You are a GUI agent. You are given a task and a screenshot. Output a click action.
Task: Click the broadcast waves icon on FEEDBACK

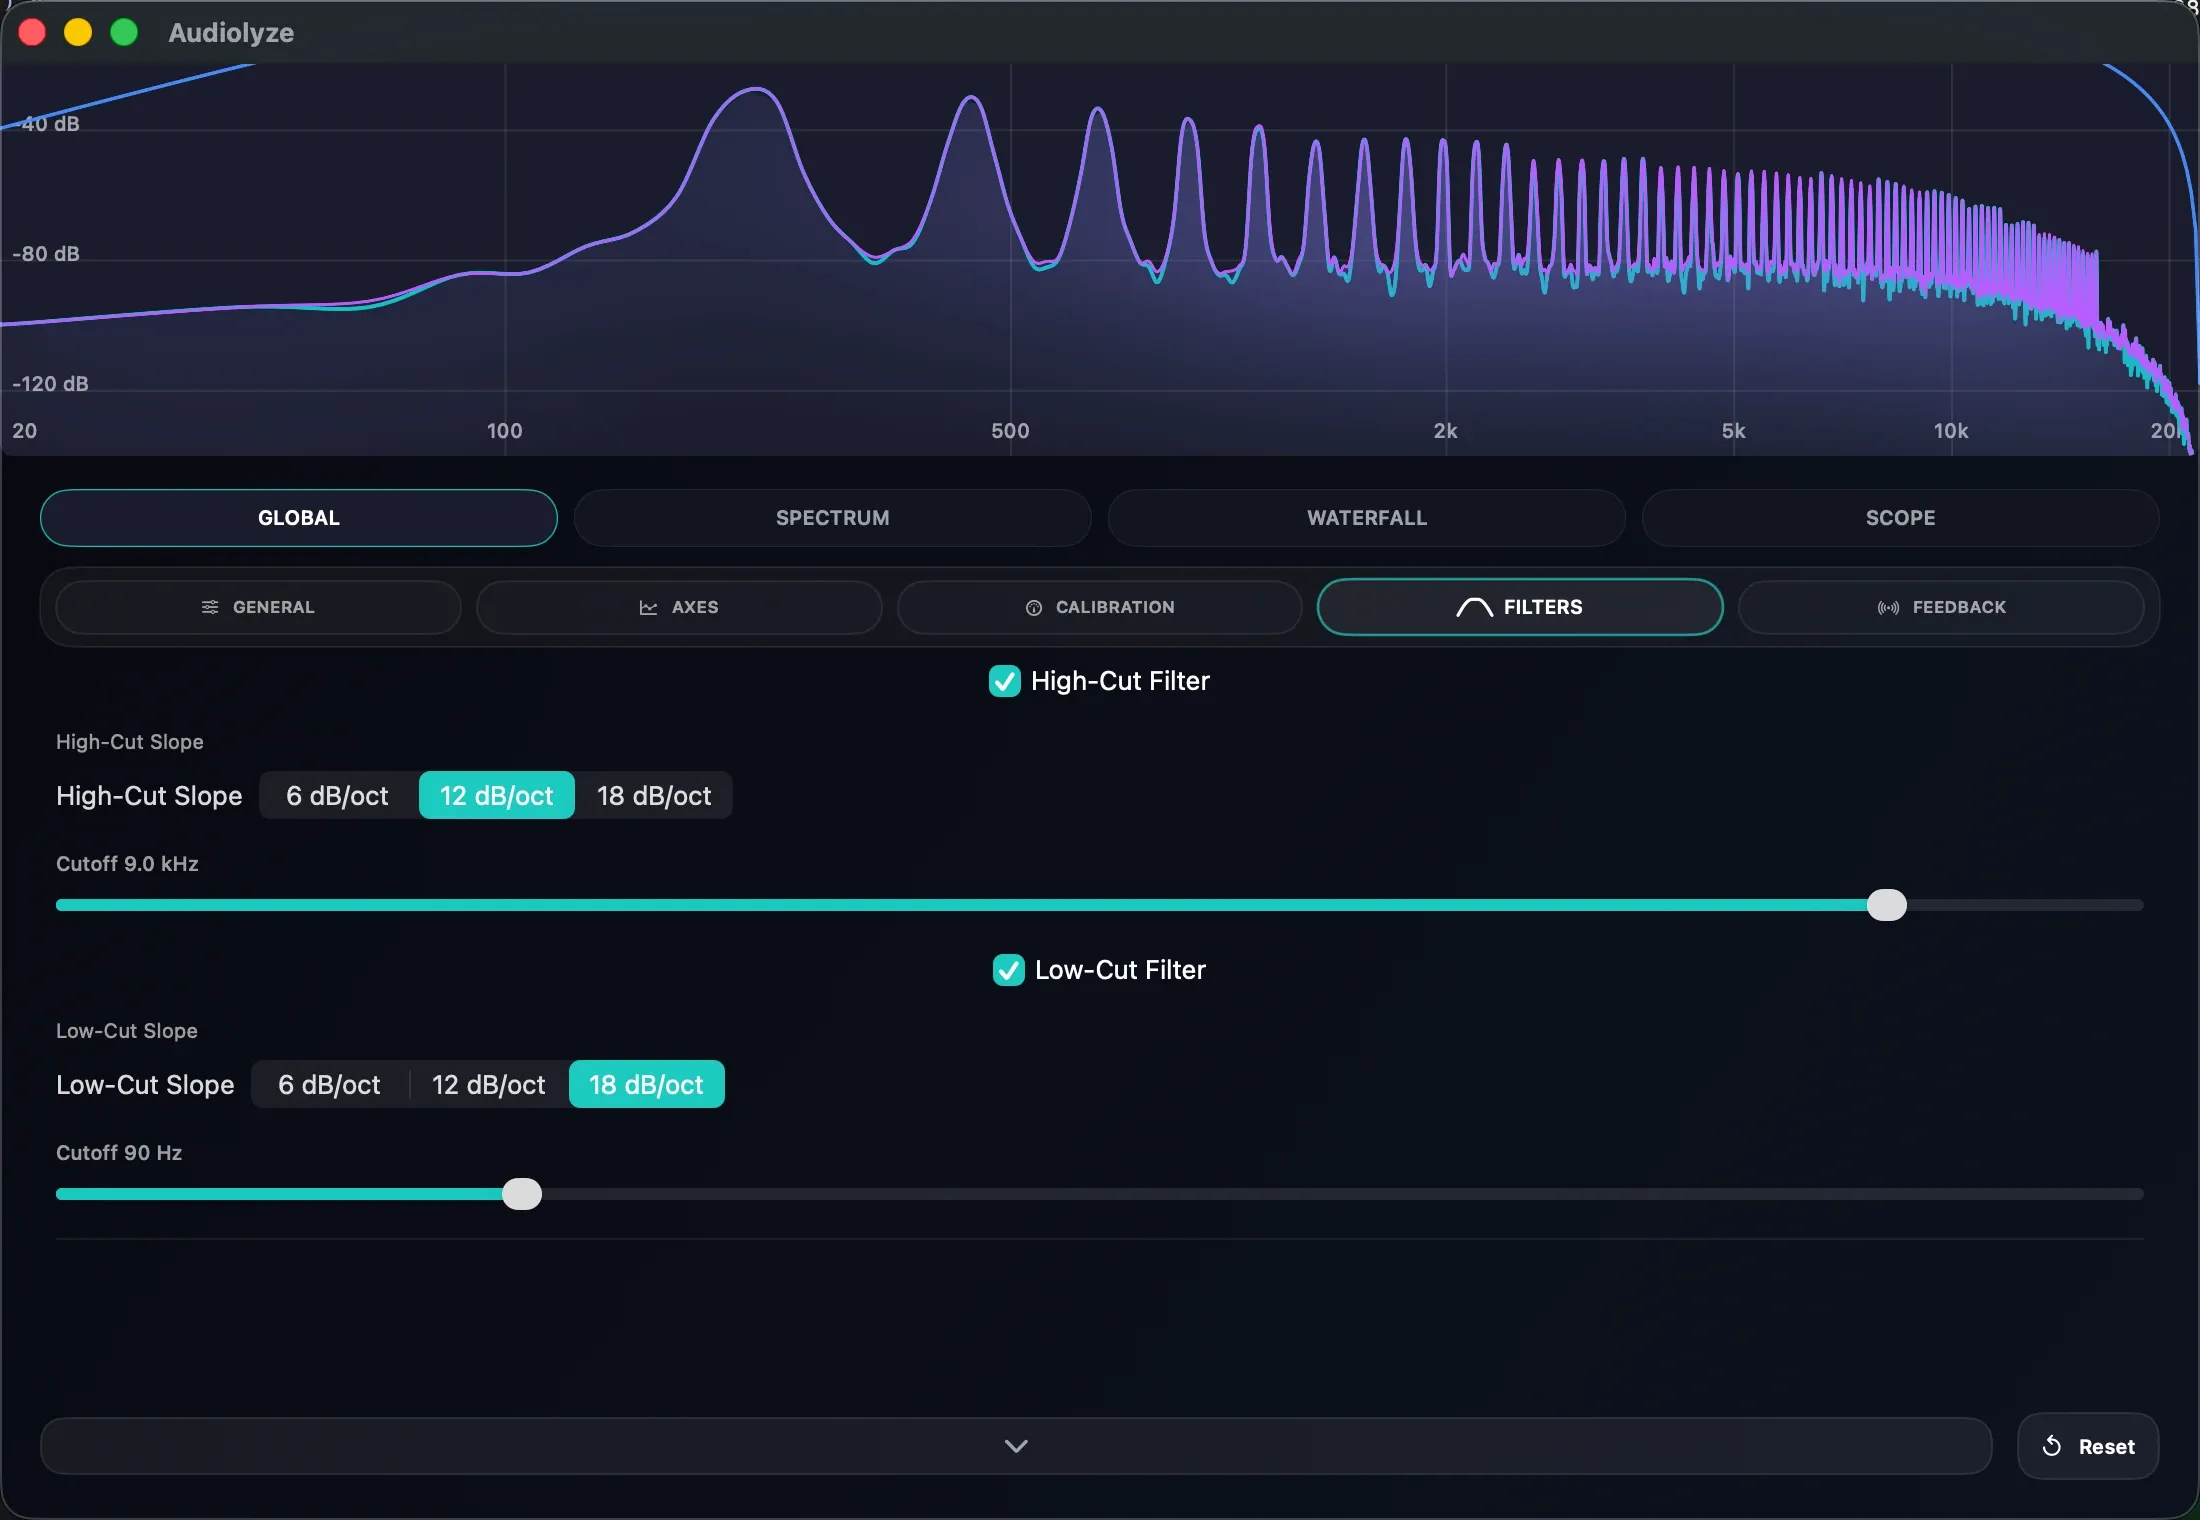pyautogui.click(x=1888, y=607)
